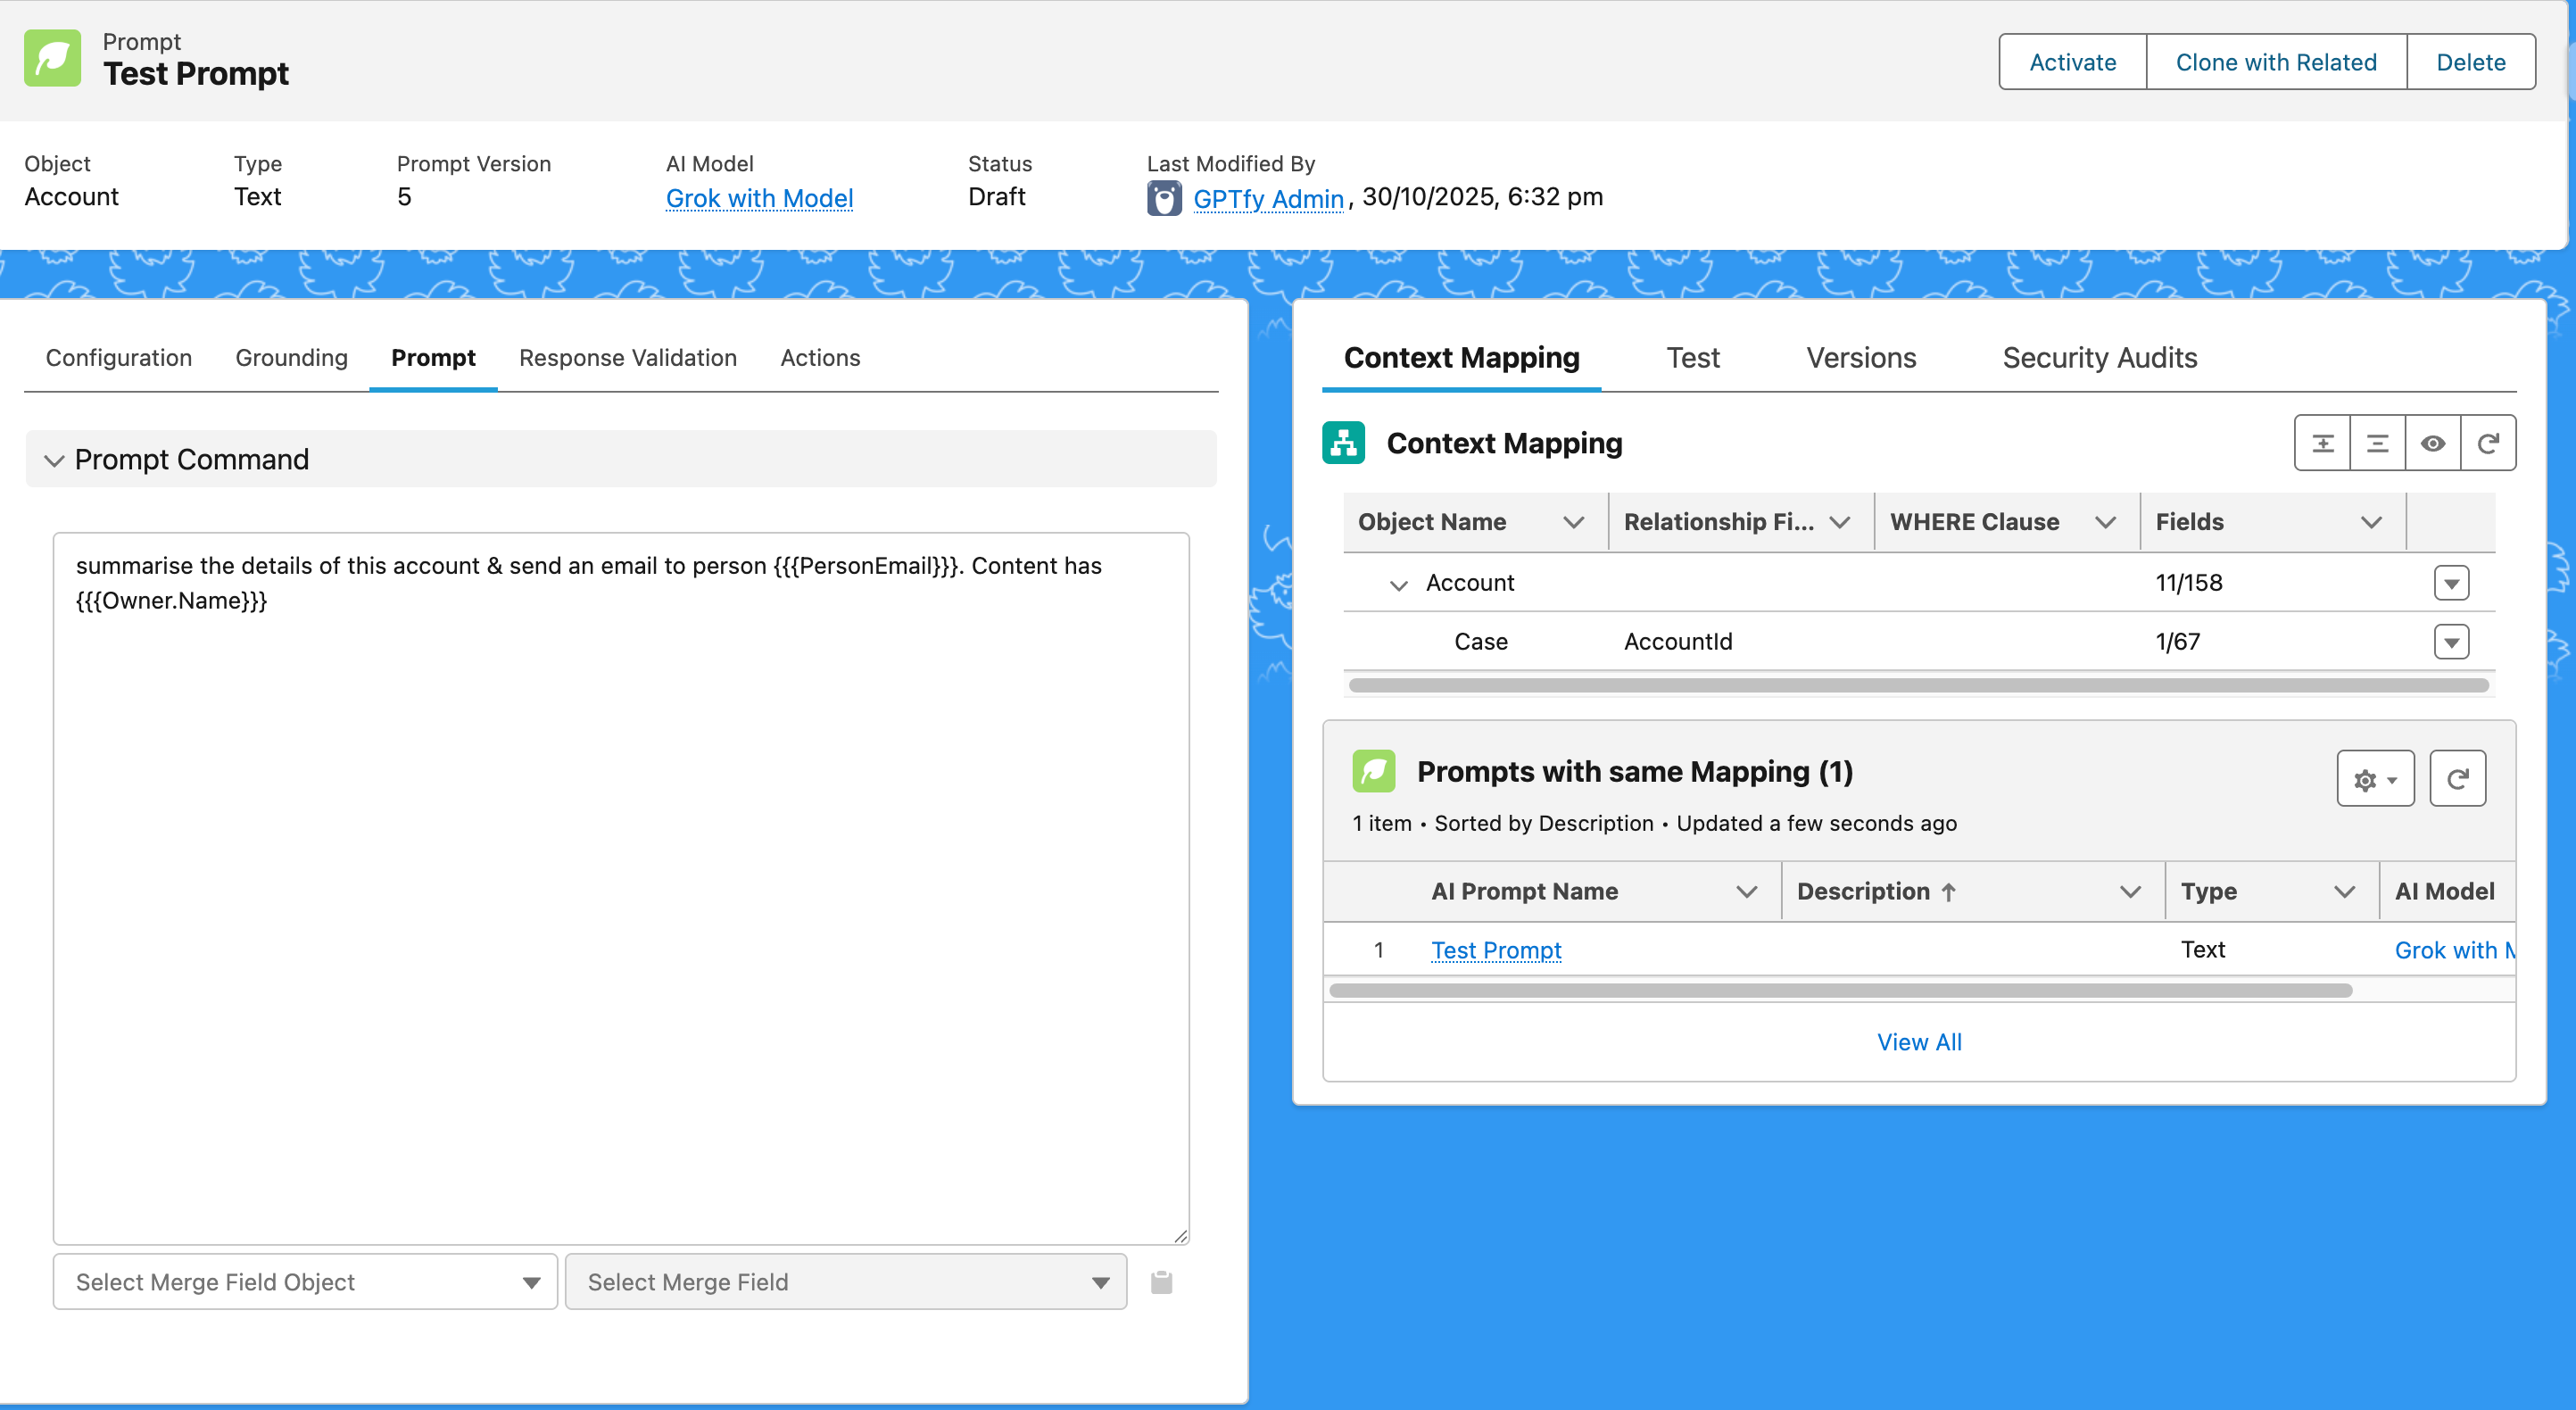
Task: Switch to the Grounding tab
Action: (x=291, y=358)
